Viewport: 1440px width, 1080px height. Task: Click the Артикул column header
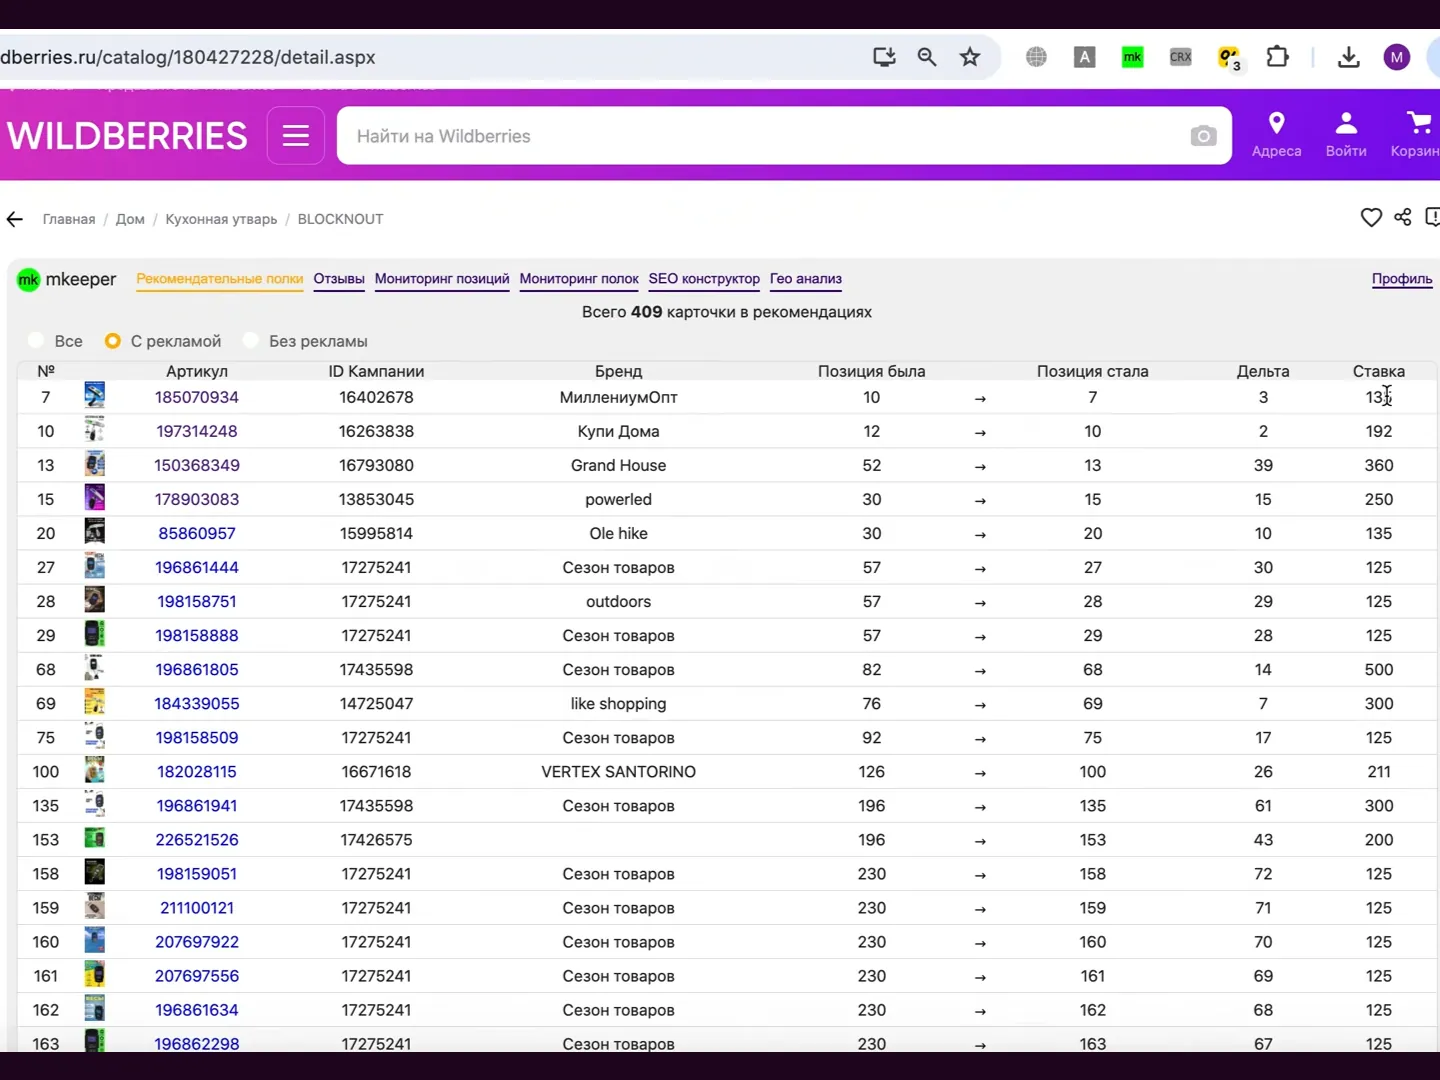[x=197, y=371]
